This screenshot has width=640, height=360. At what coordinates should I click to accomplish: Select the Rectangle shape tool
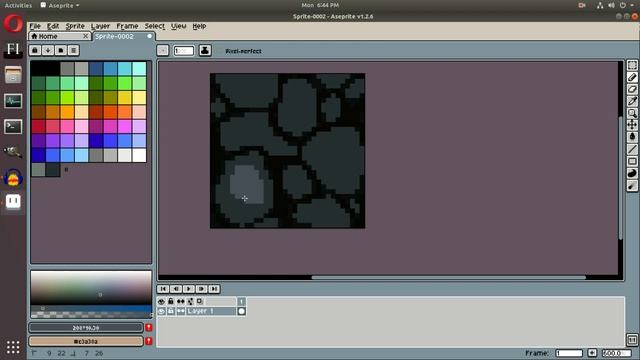point(632,161)
